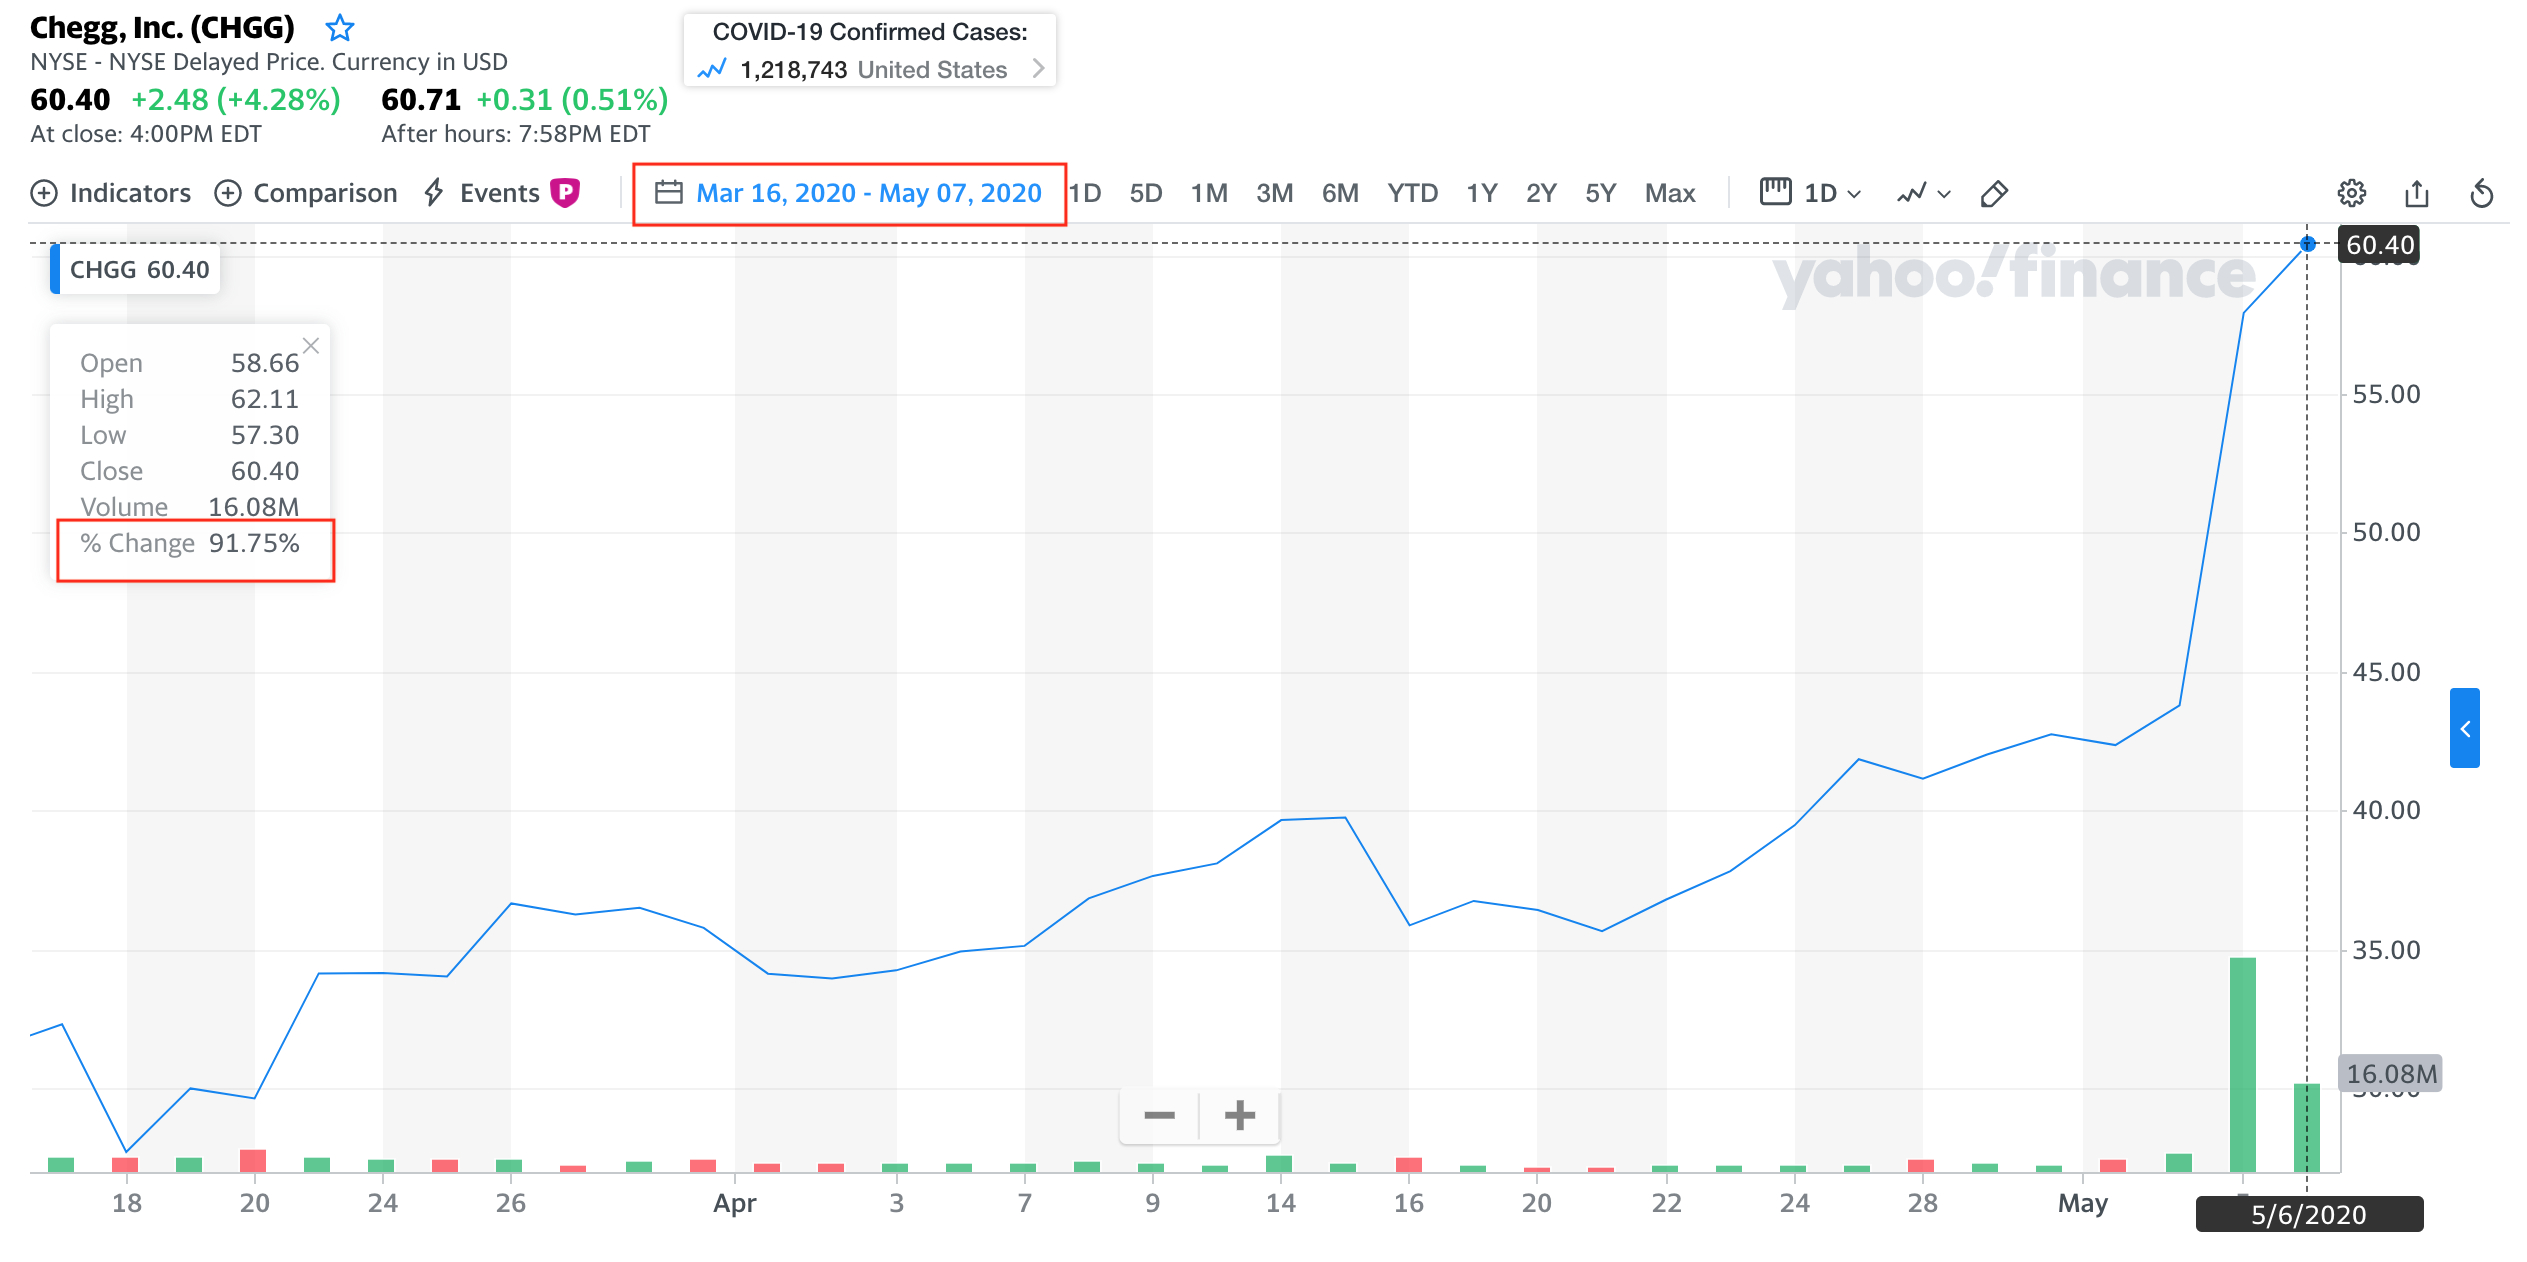This screenshot has width=2527, height=1262.
Task: Select the 1Y time range
Action: point(1482,193)
